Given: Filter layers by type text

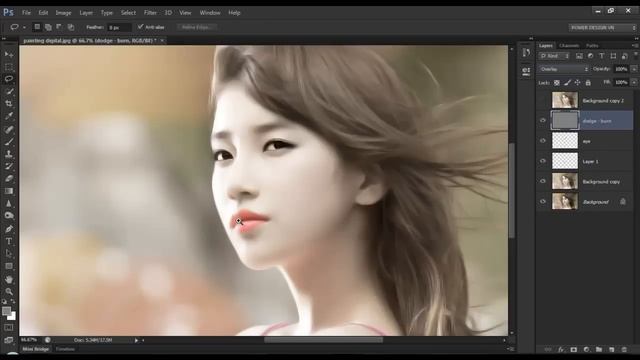Looking at the screenshot, I should click(602, 56).
